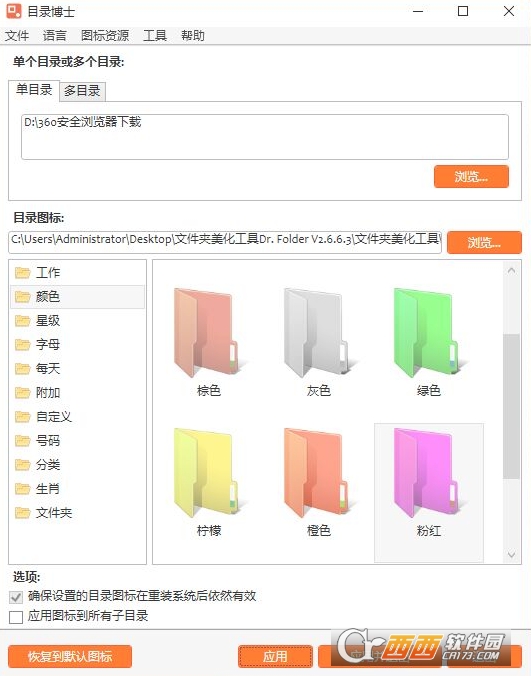Select 生肖 category label
Image resolution: width=531 pixels, height=676 pixels.
48,489
